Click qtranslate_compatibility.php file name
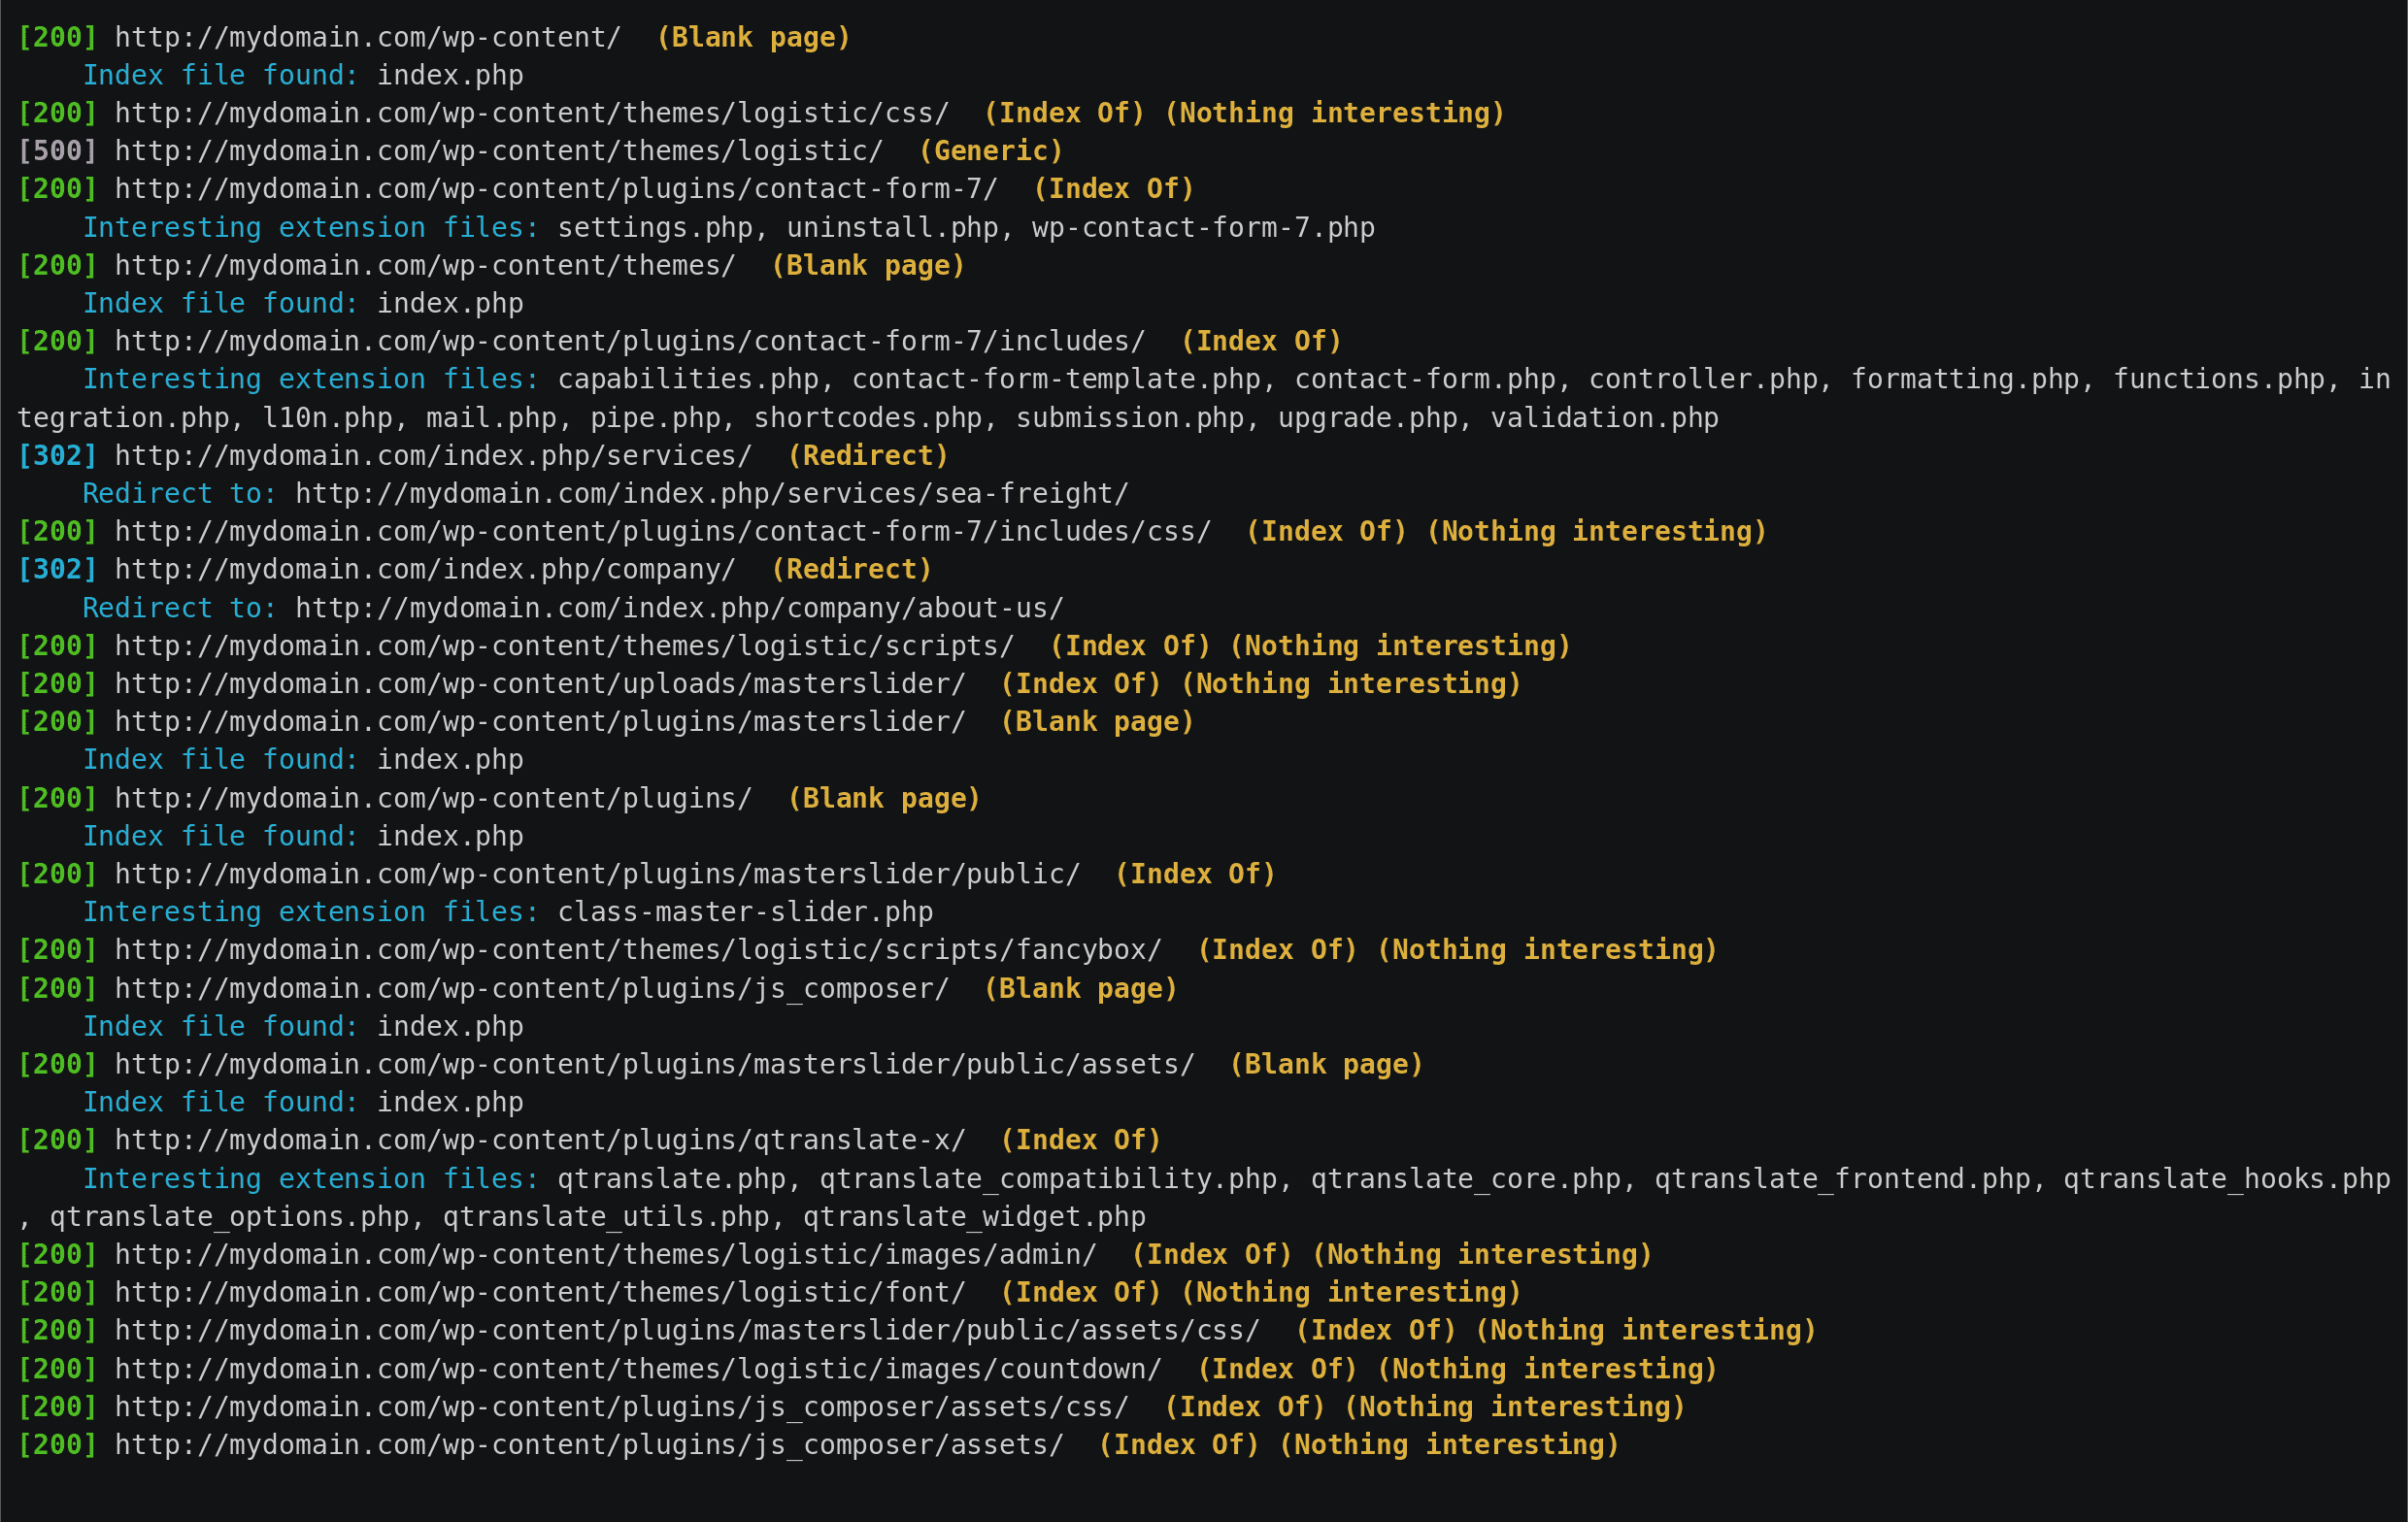The width and height of the screenshot is (2408, 1522). (1048, 1180)
